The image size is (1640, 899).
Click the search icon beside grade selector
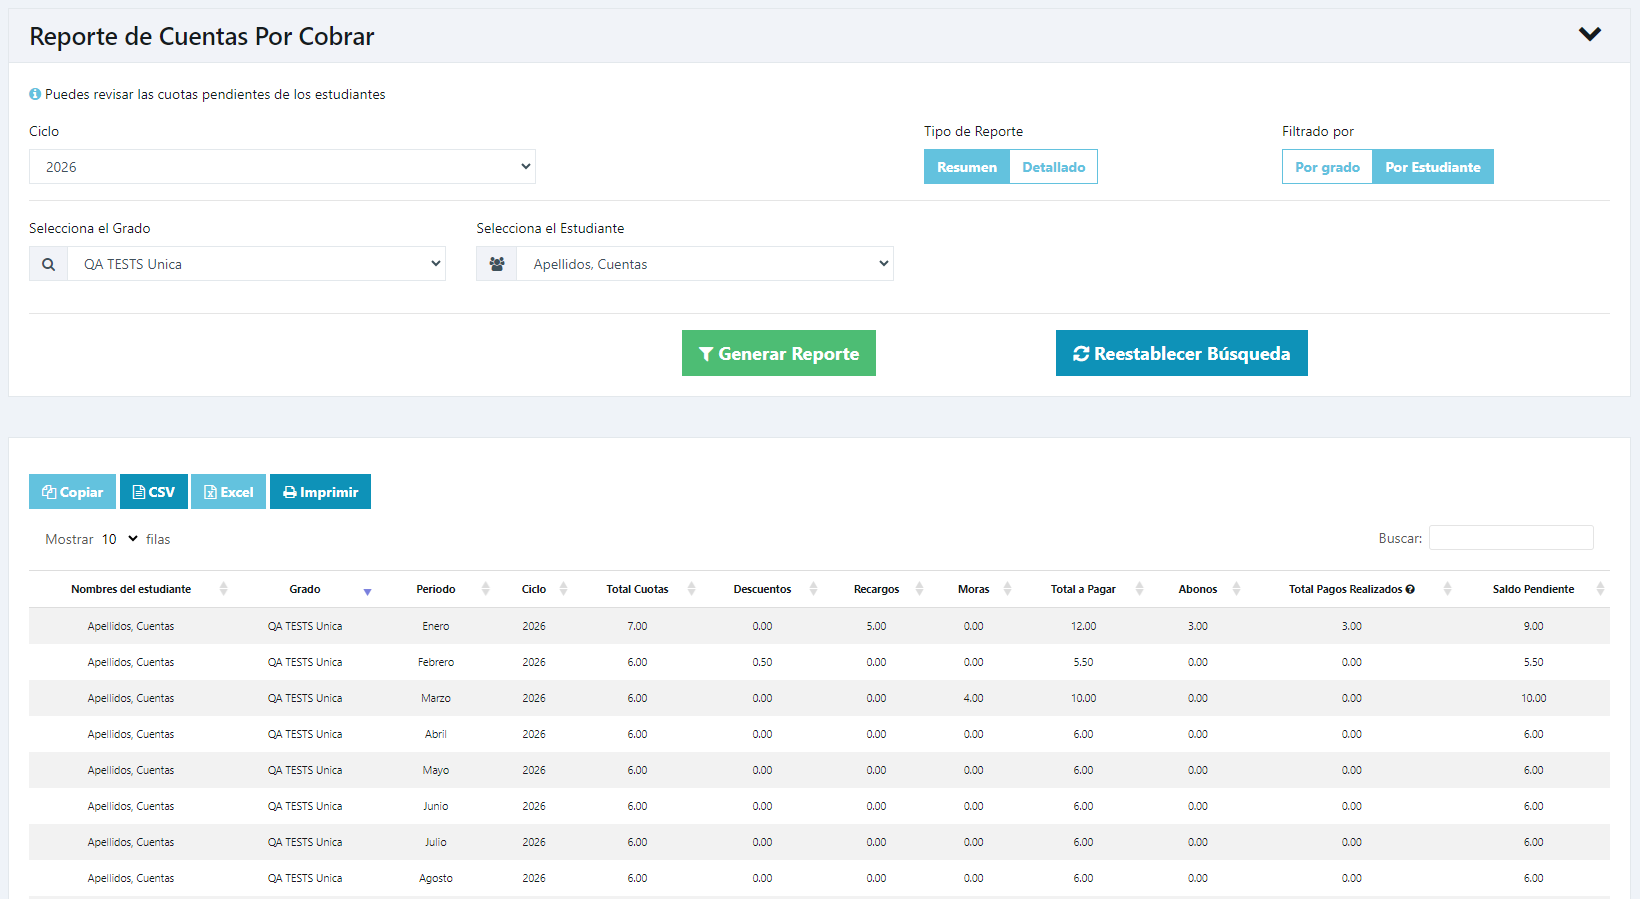point(48,264)
